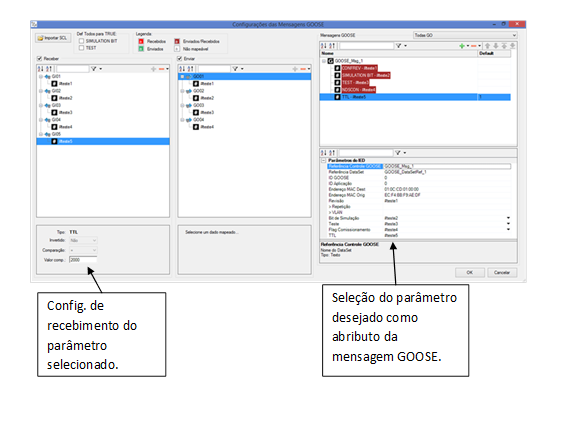
Task: Toggle the Receber checkbox
Action: [x=39, y=59]
